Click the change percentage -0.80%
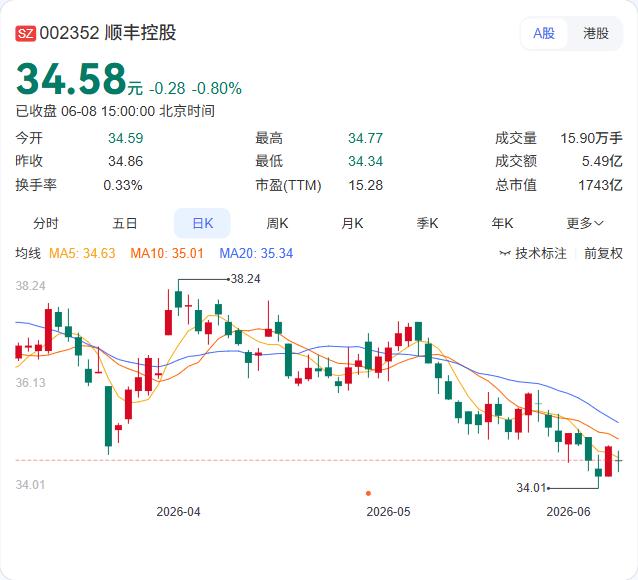Image resolution: width=638 pixels, height=580 pixels. pos(216,88)
